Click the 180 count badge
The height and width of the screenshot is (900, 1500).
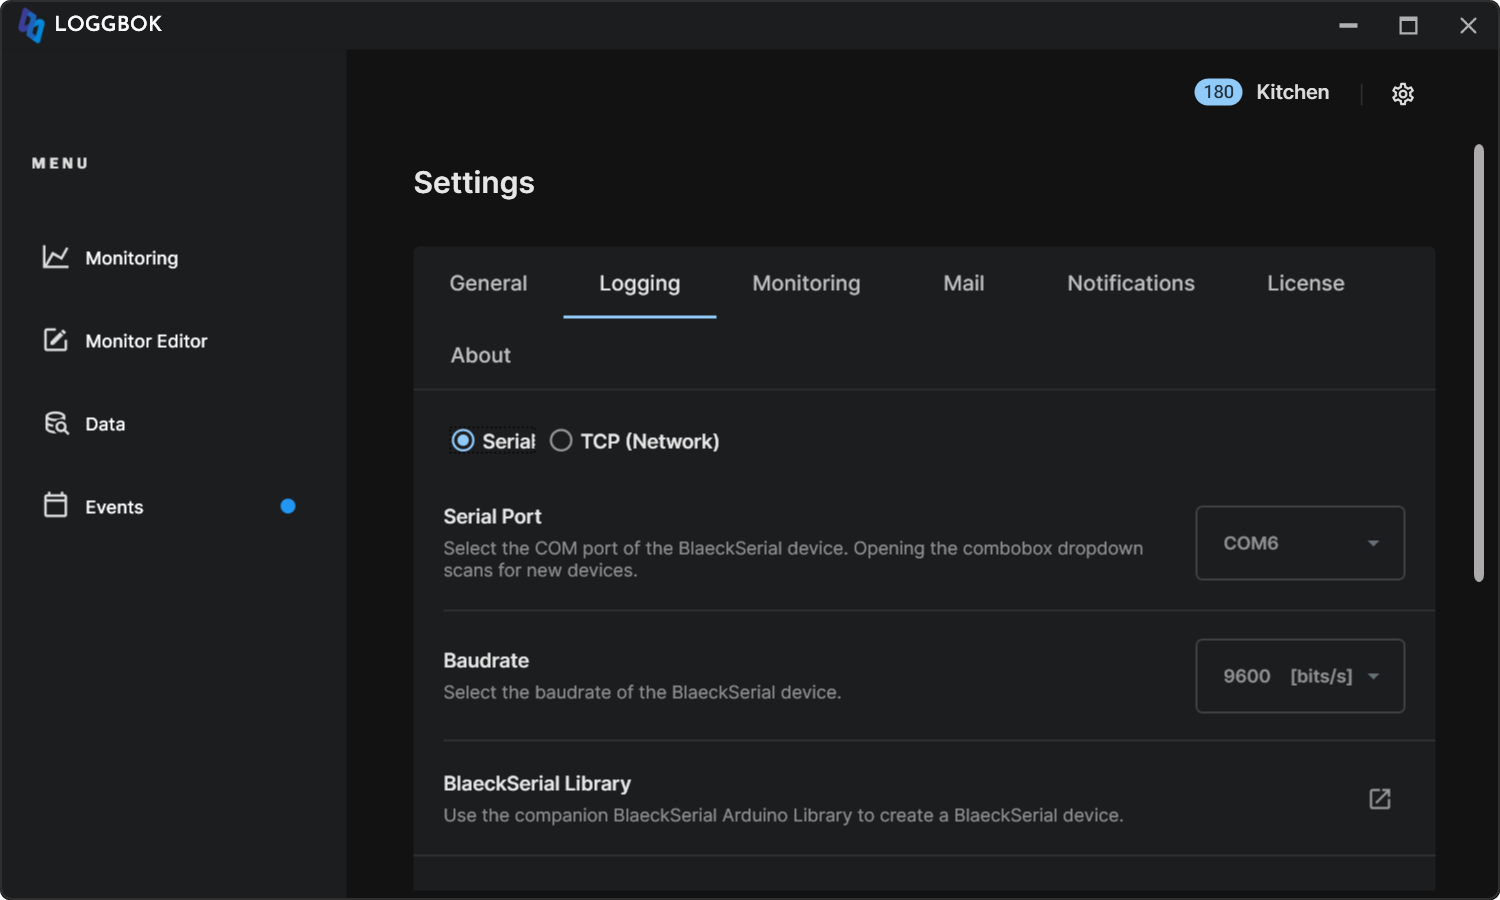(1218, 92)
